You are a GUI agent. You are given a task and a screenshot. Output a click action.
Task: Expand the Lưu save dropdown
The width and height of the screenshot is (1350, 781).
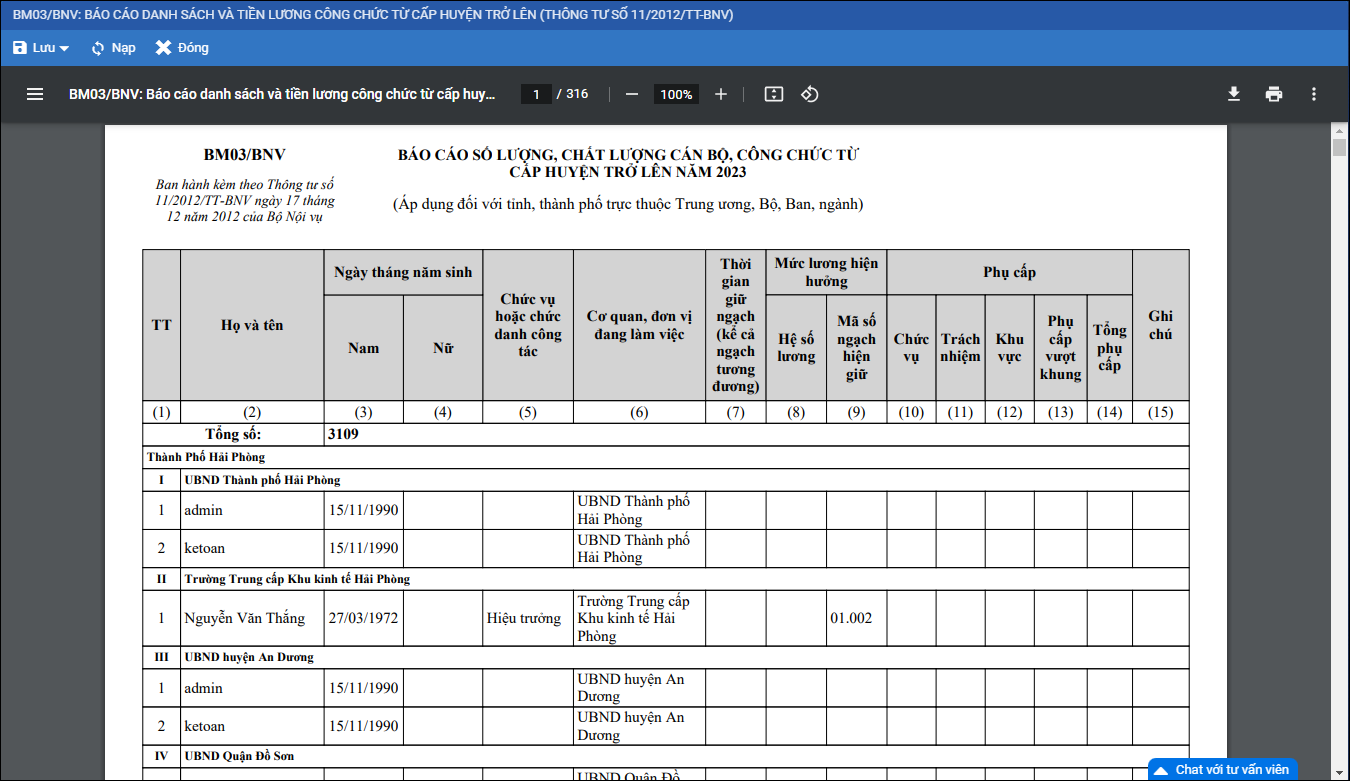[41, 48]
